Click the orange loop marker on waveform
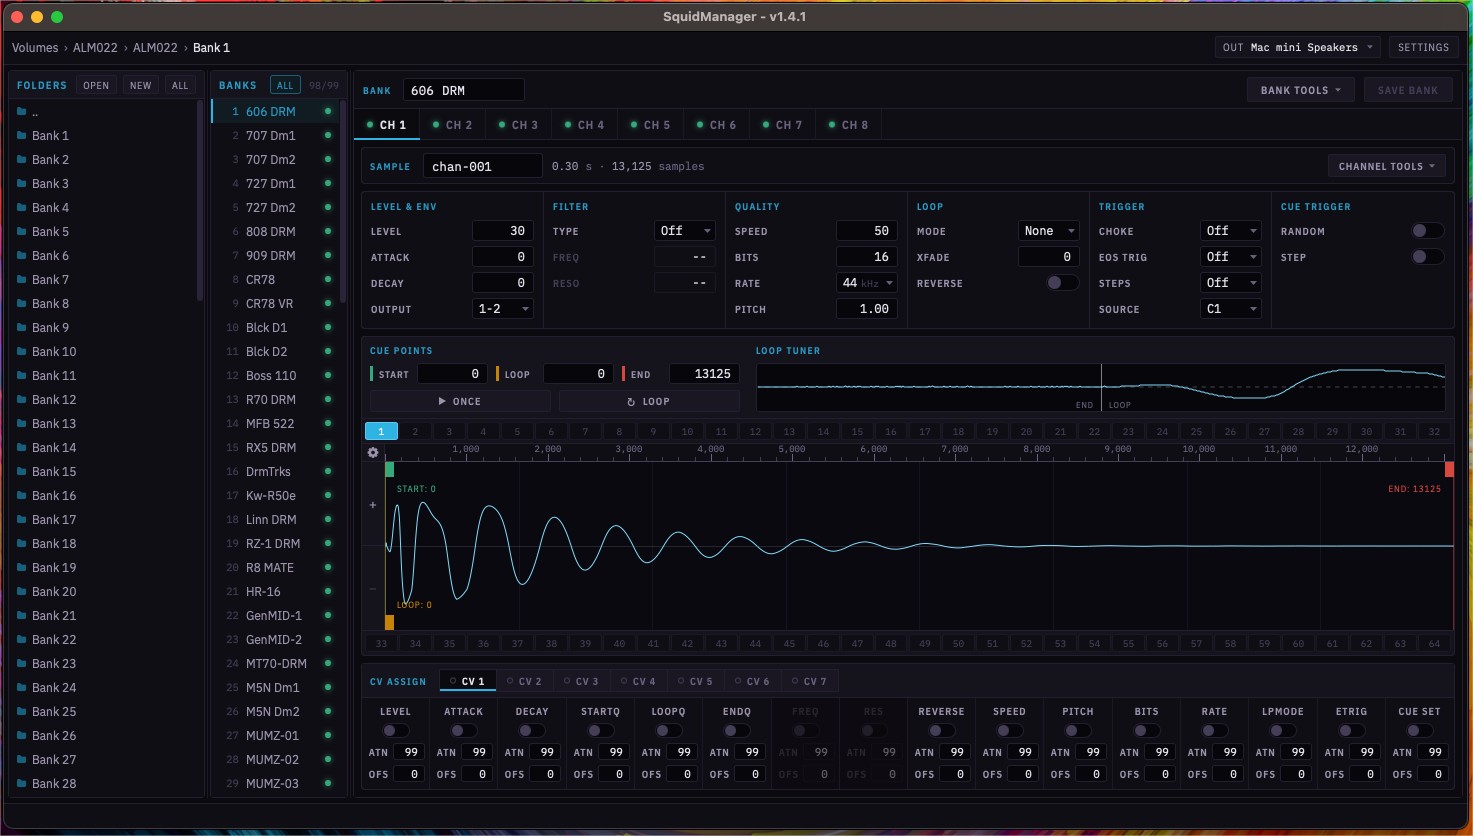This screenshot has height=836, width=1473. [x=389, y=622]
